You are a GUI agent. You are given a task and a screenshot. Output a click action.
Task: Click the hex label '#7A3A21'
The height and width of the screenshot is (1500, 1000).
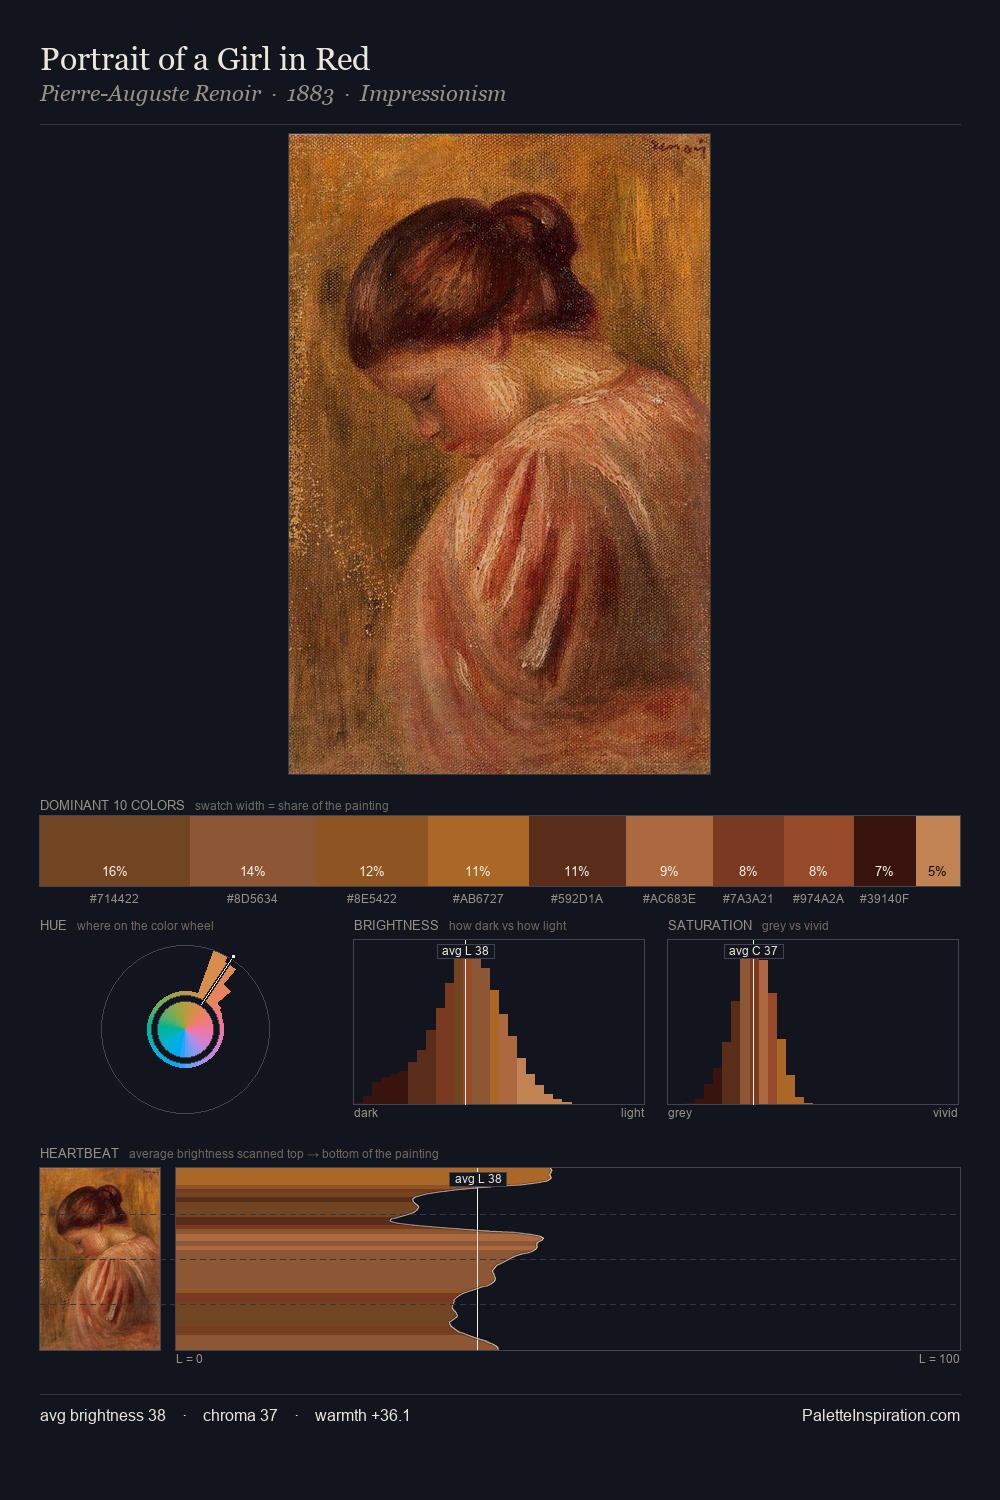pos(748,899)
